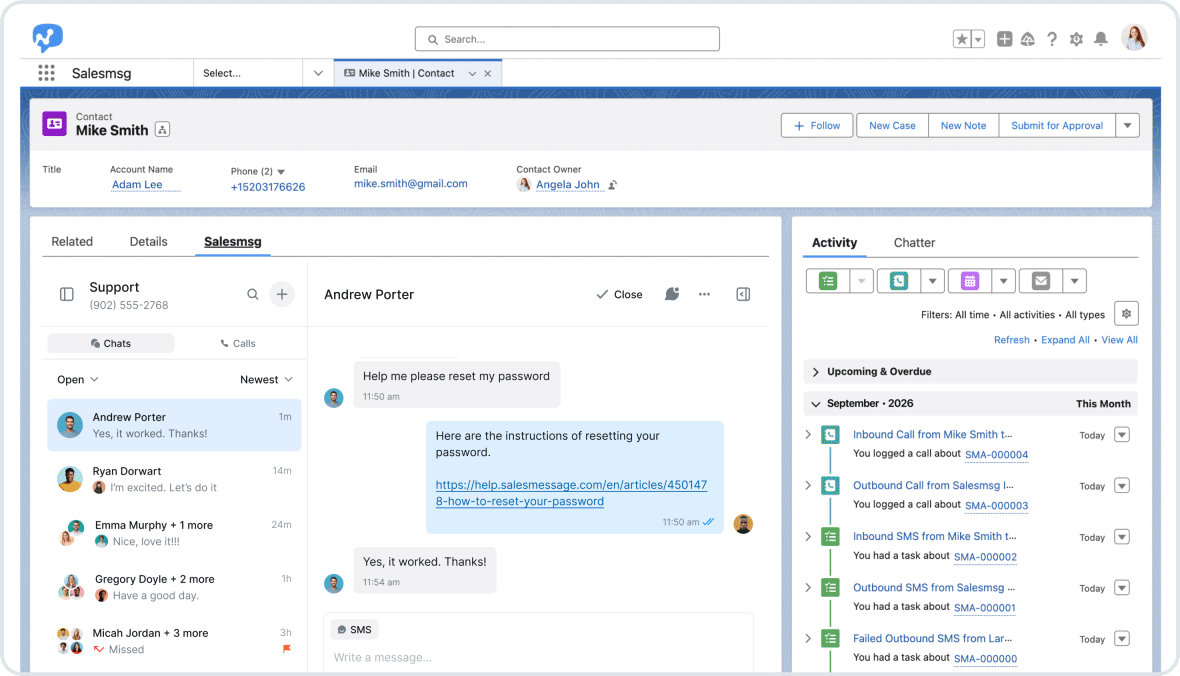Click the notifications bell icon

(x=1100, y=39)
